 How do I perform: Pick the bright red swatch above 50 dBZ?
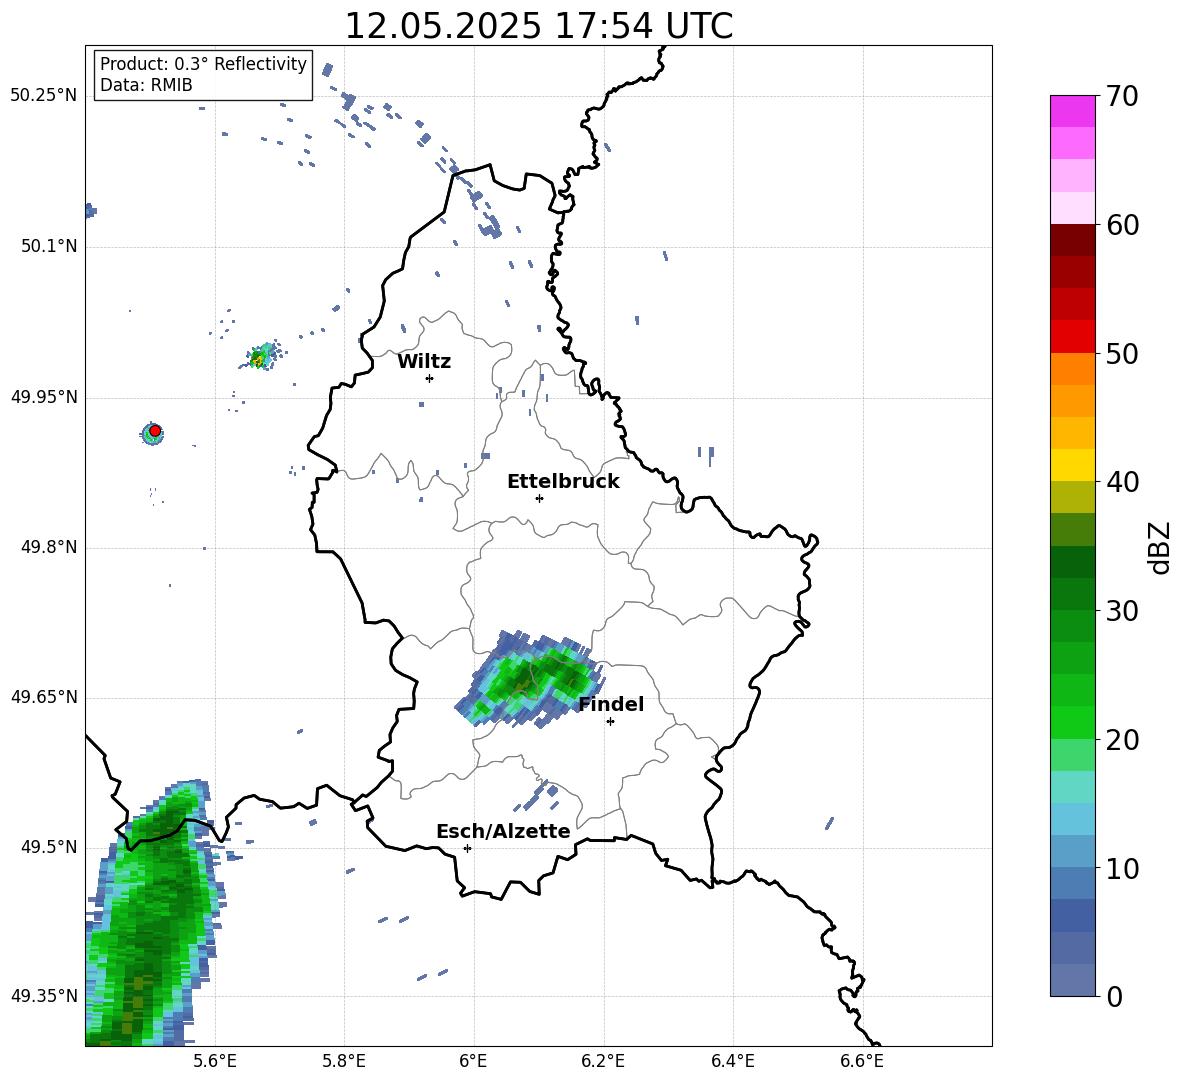pos(1072,337)
